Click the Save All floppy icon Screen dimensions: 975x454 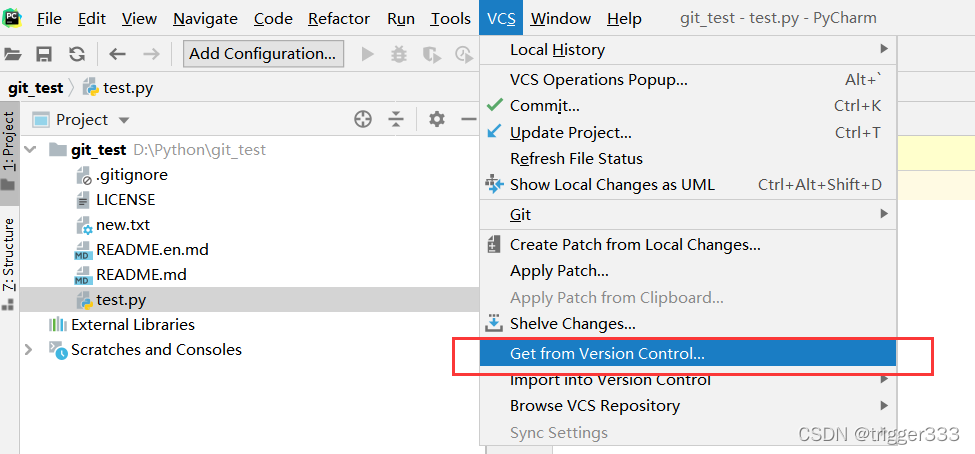coord(44,55)
